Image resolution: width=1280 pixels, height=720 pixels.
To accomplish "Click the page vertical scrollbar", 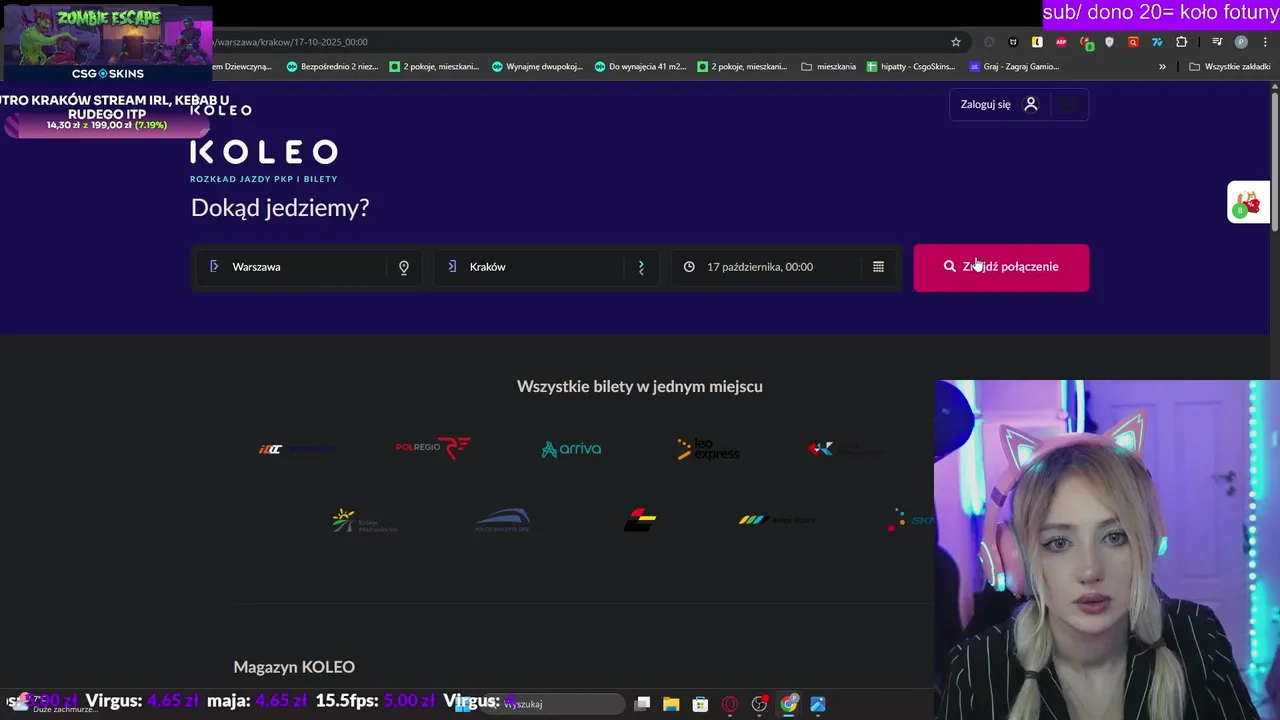I will coord(1275,160).
